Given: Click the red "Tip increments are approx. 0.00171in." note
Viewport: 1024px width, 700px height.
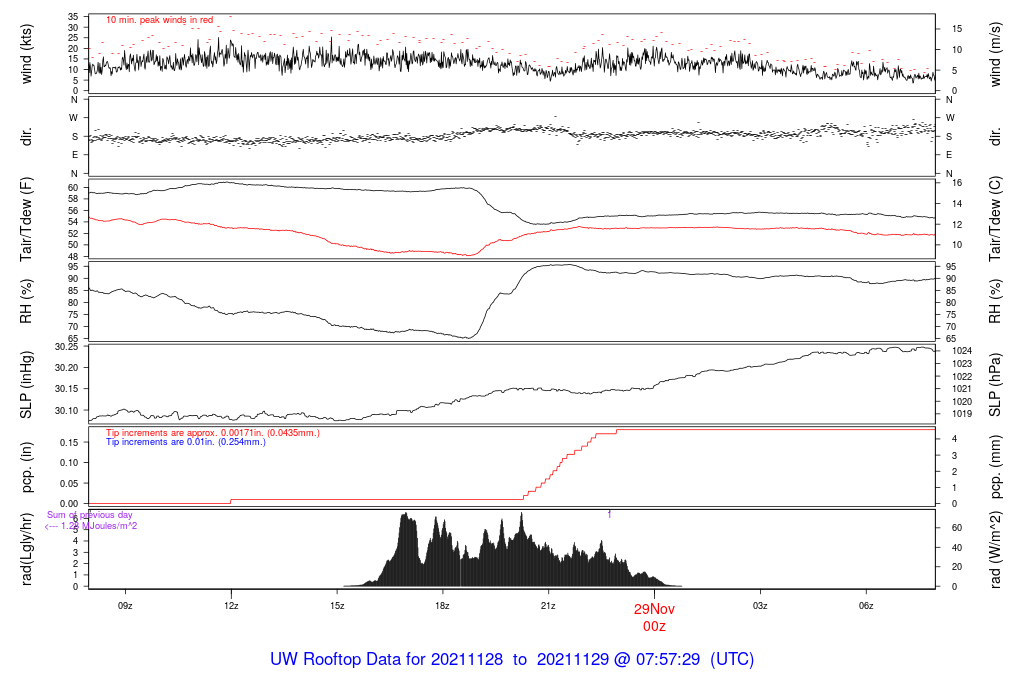Looking at the screenshot, I should pyautogui.click(x=213, y=433).
